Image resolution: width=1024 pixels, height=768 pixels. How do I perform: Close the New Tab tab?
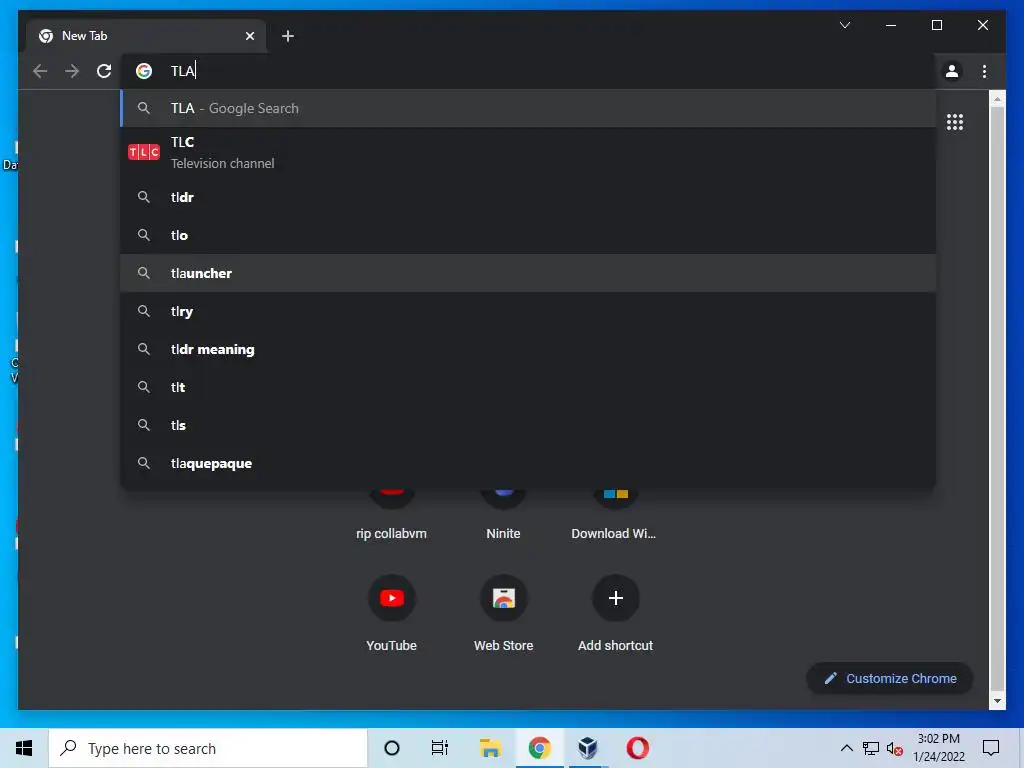(x=249, y=36)
